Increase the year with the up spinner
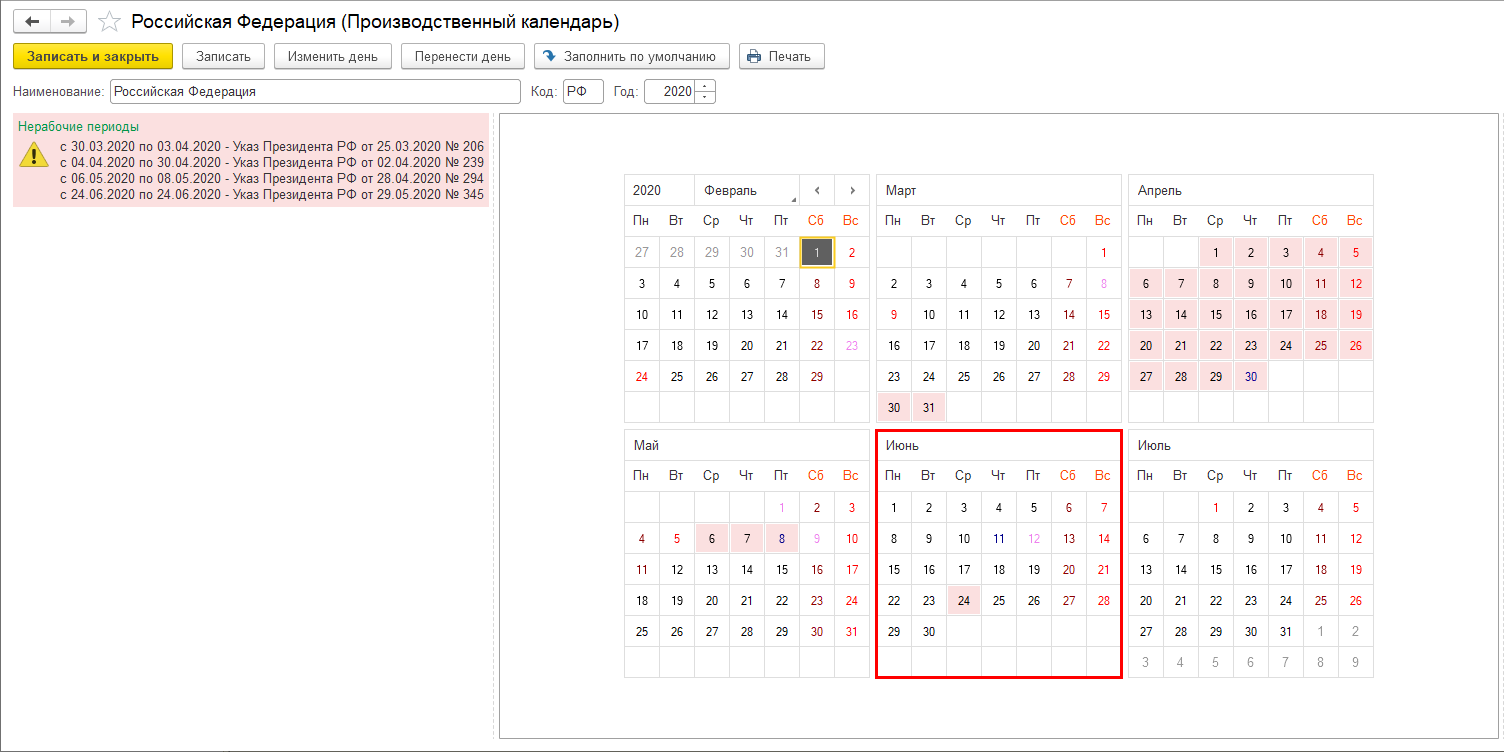Image resolution: width=1504 pixels, height=752 pixels. (706, 86)
